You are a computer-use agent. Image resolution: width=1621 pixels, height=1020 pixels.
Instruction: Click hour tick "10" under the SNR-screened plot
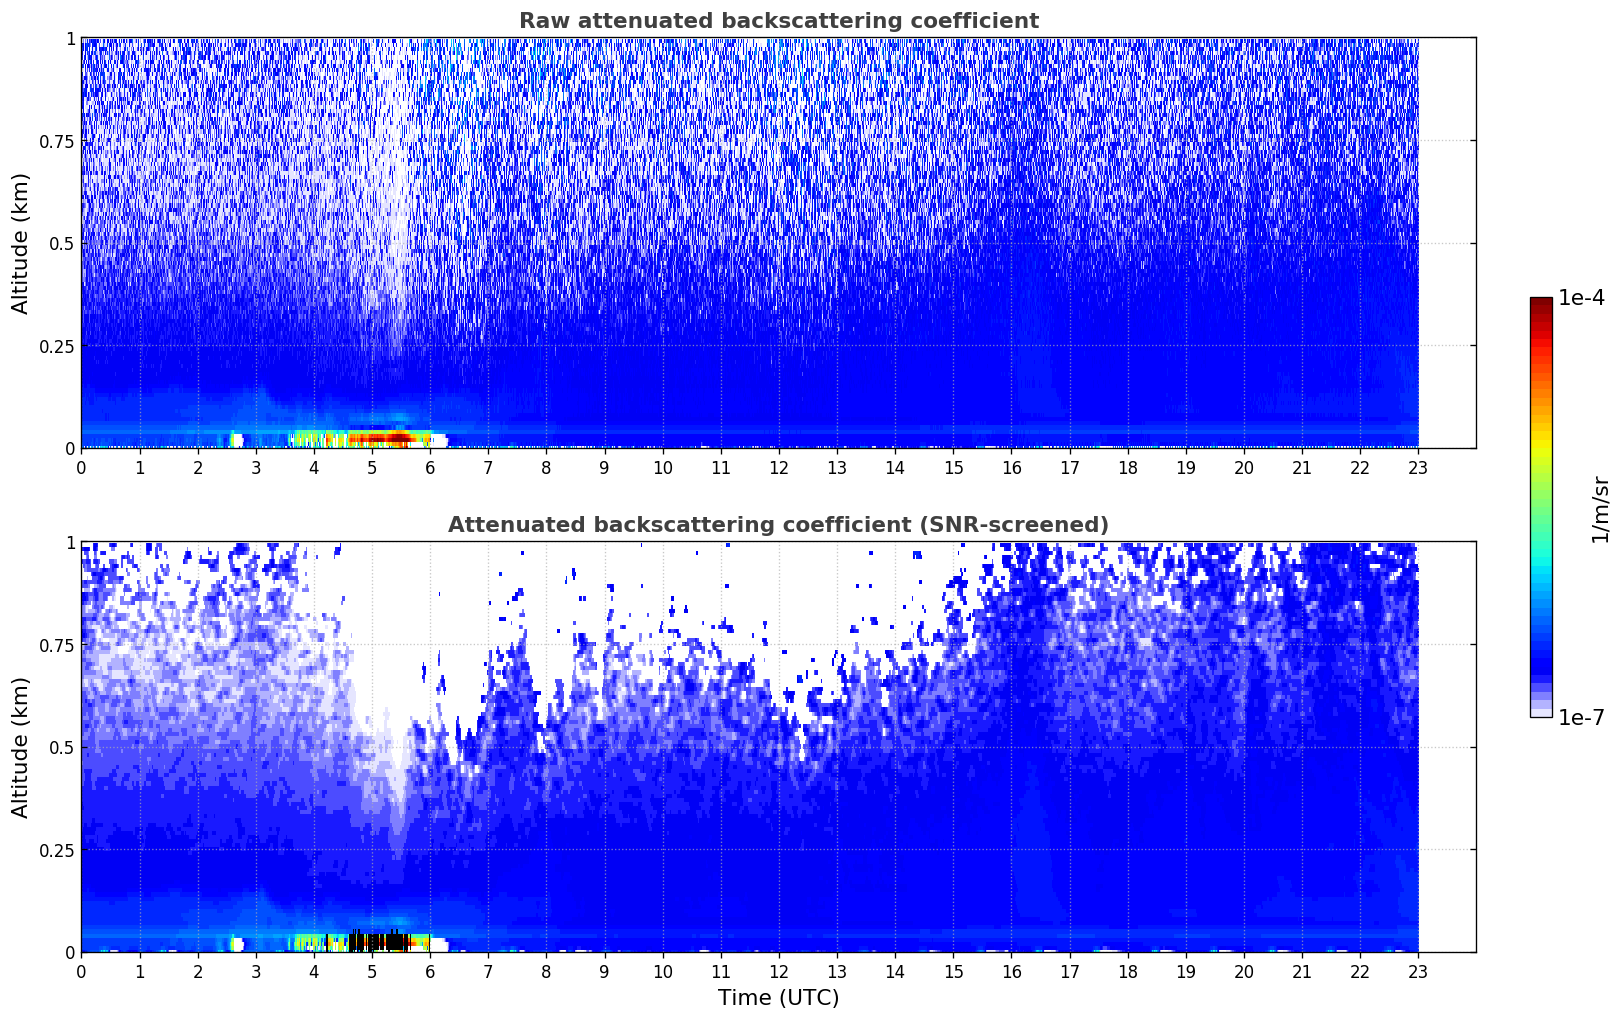tap(663, 971)
